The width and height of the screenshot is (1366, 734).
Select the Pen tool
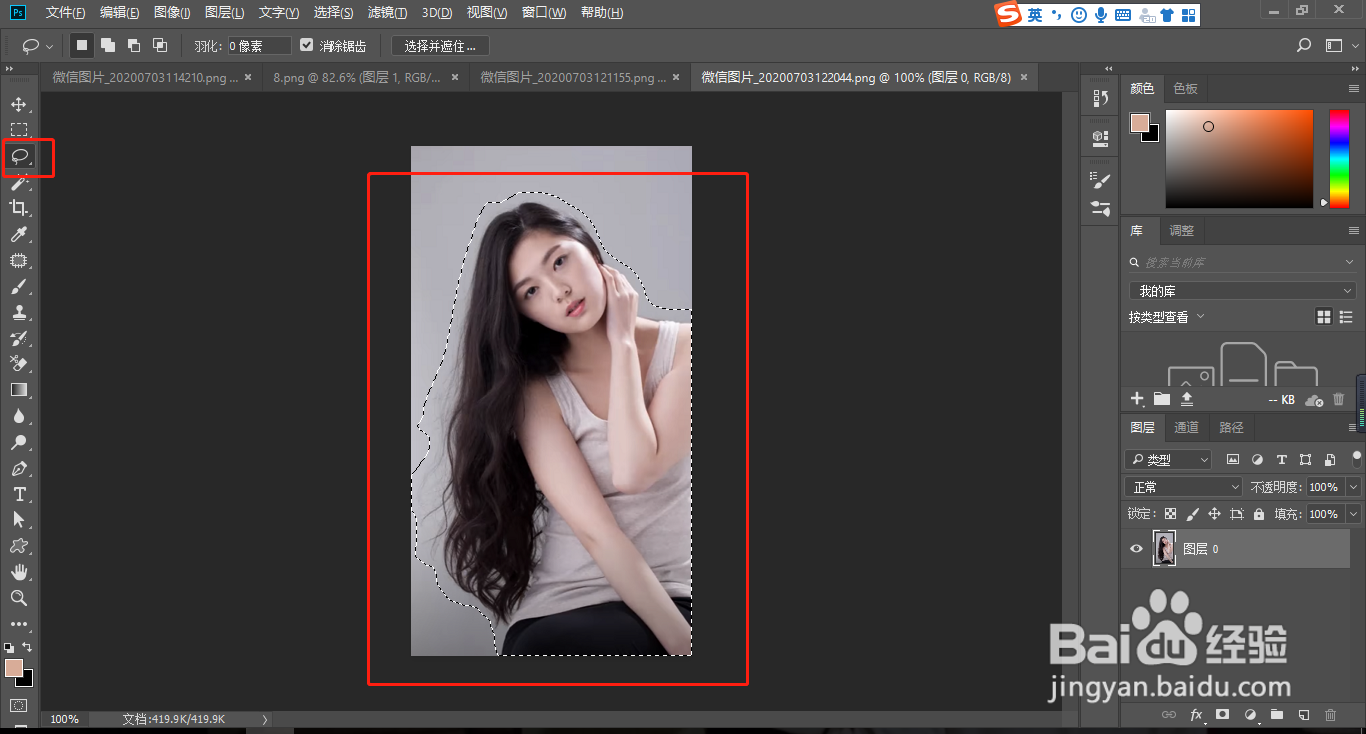[18, 468]
